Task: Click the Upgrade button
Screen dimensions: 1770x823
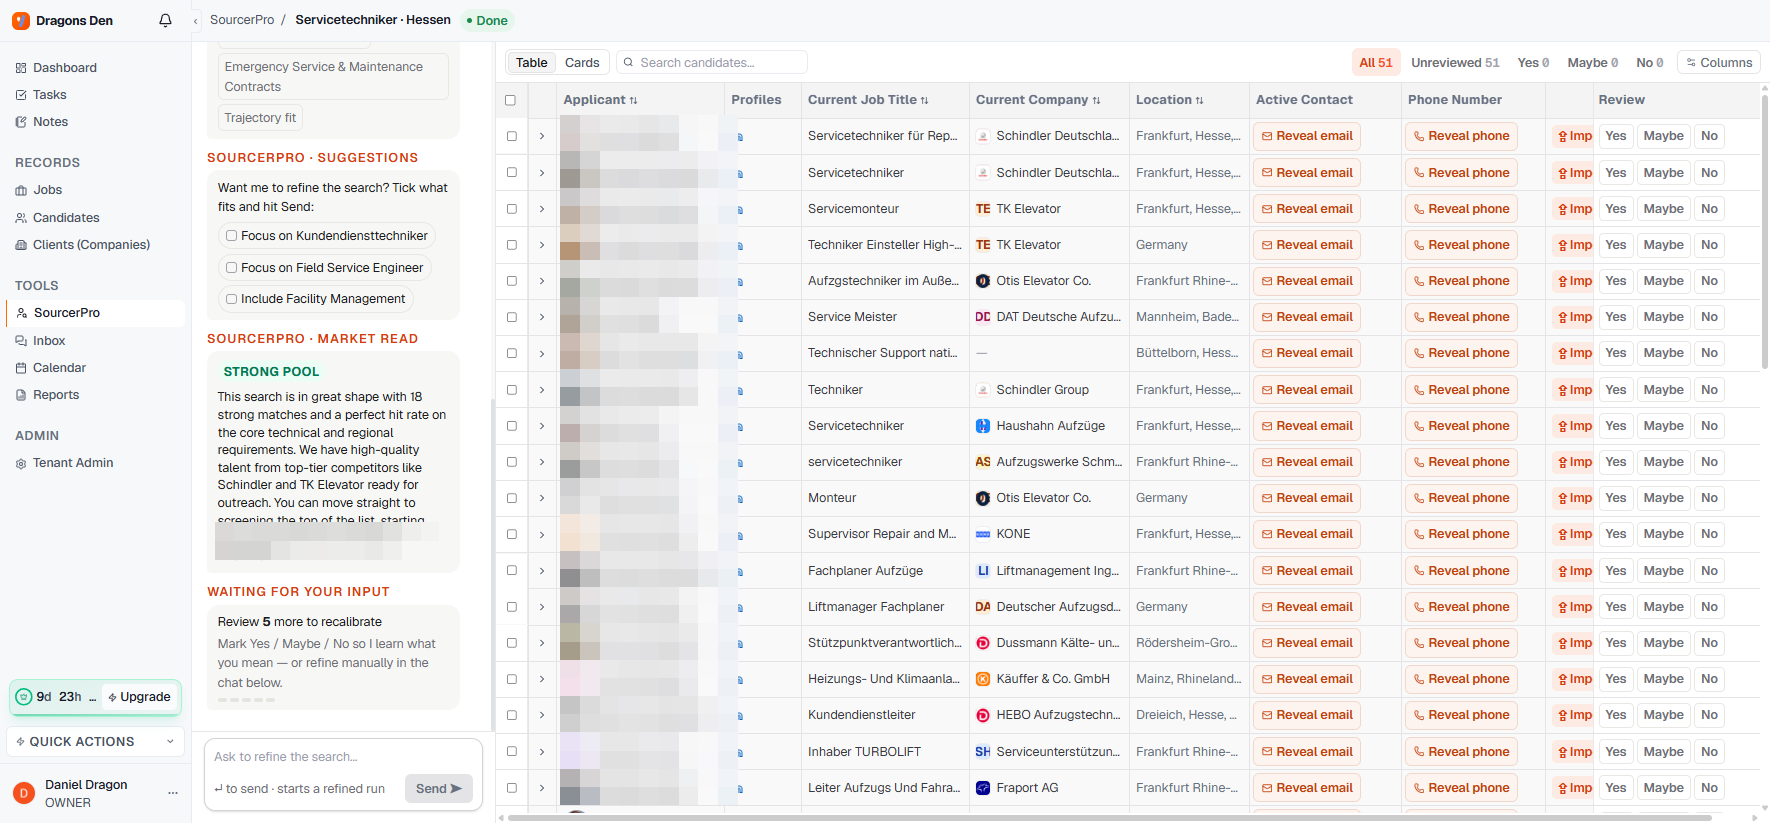Action: [140, 697]
